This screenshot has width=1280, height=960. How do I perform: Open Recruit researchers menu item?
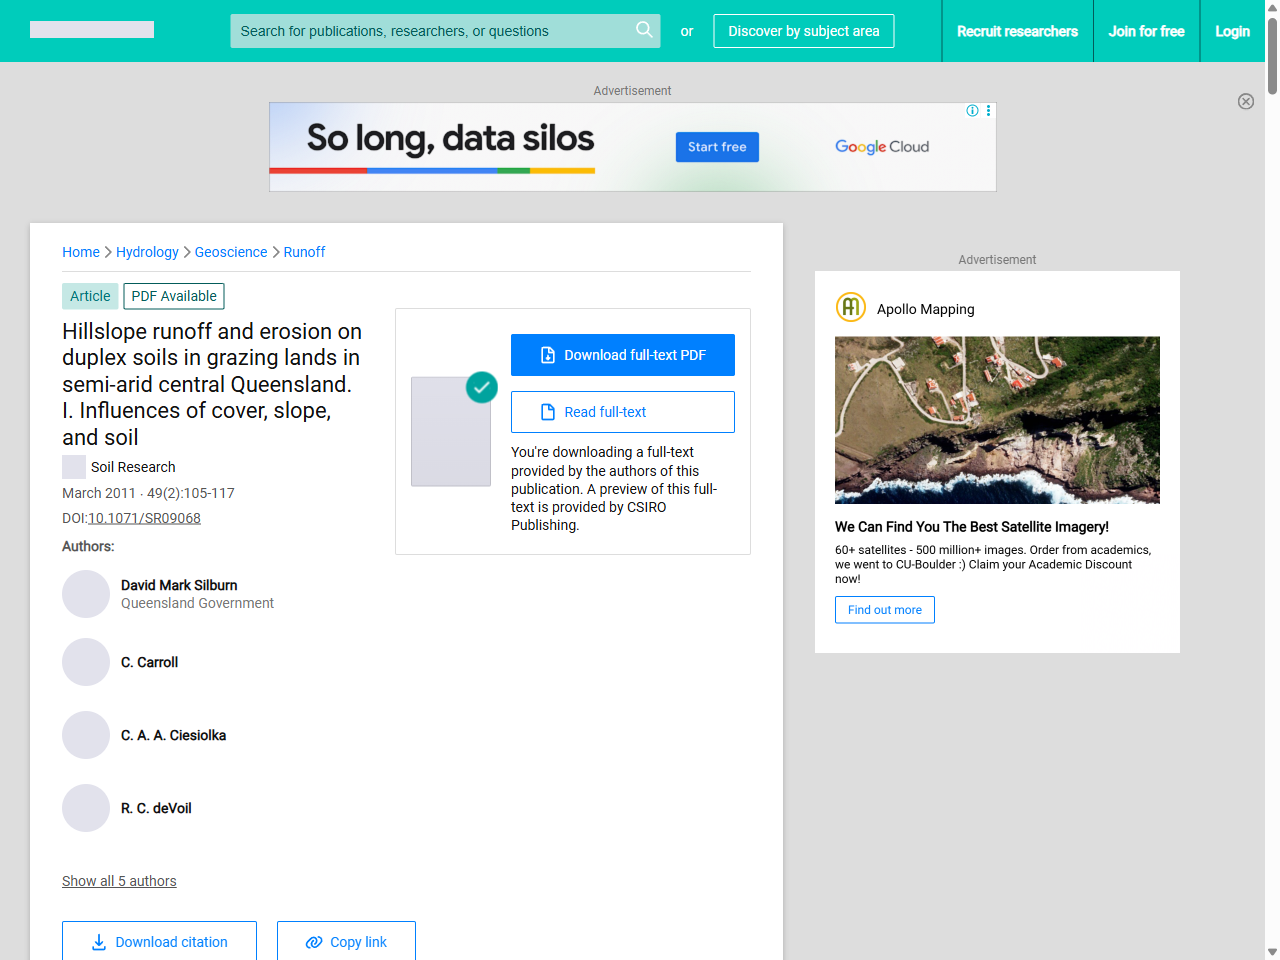[1017, 31]
